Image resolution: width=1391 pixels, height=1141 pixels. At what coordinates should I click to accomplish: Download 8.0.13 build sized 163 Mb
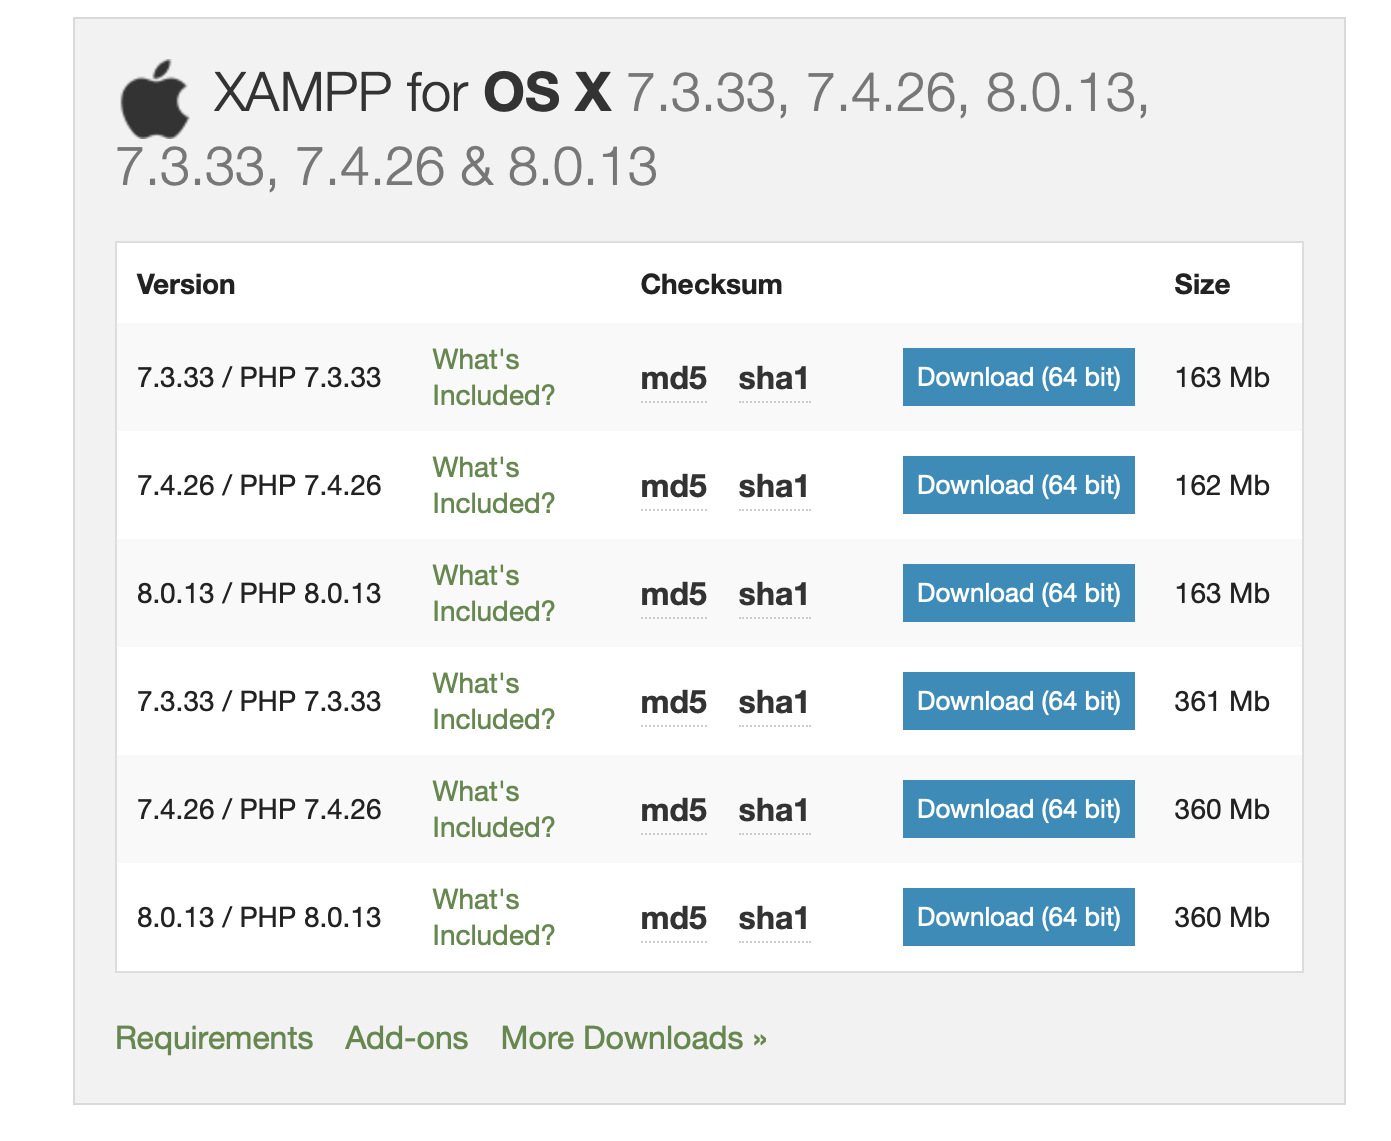pos(1018,593)
